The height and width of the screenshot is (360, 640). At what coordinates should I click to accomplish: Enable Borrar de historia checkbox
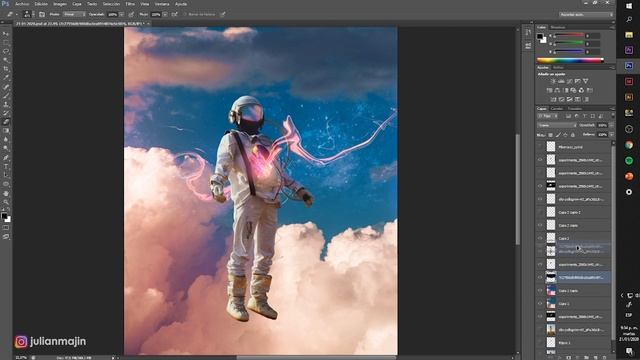185,14
